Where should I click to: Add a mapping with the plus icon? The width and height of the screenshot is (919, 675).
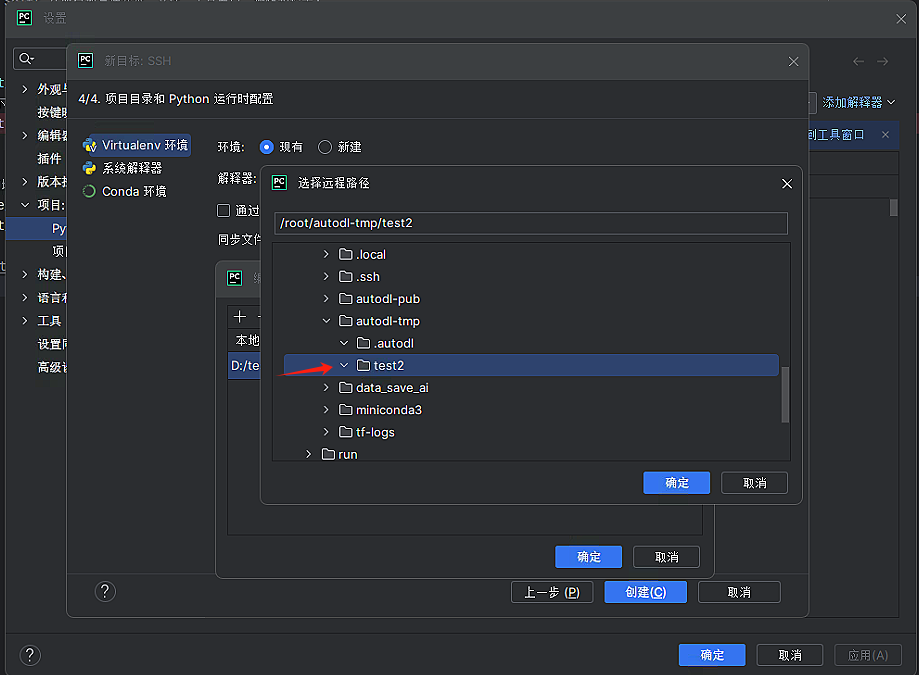(240, 317)
